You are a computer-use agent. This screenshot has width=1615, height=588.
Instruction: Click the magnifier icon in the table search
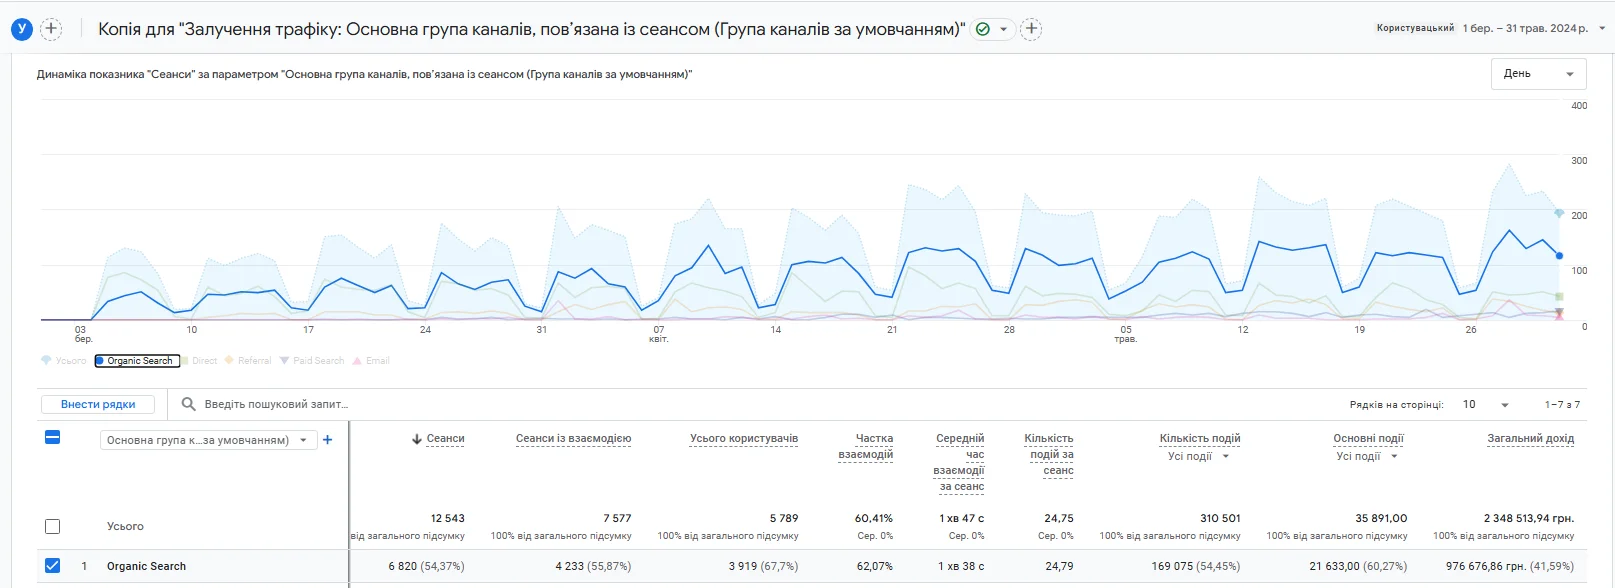[x=188, y=405]
